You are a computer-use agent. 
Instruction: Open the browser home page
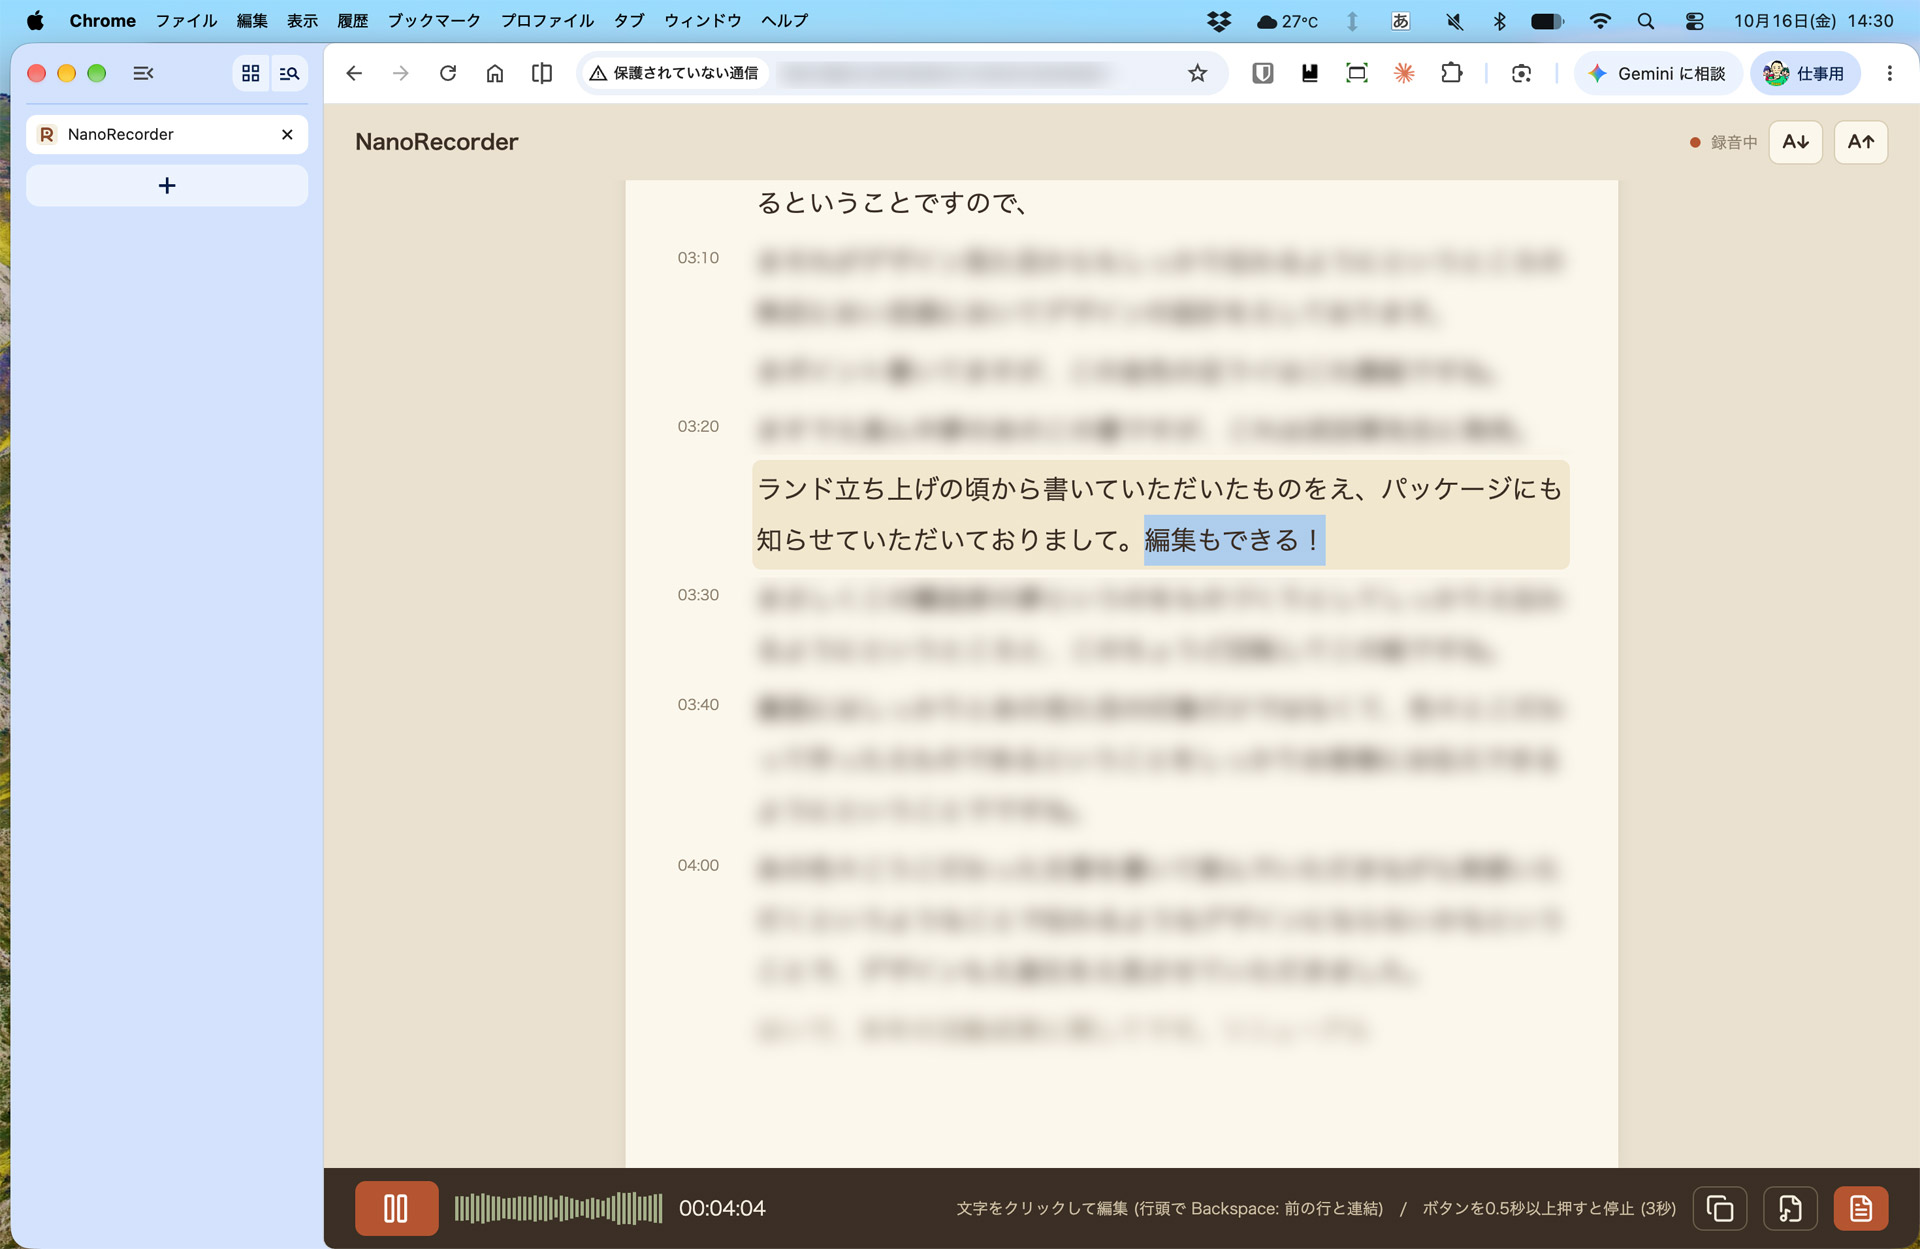495,73
